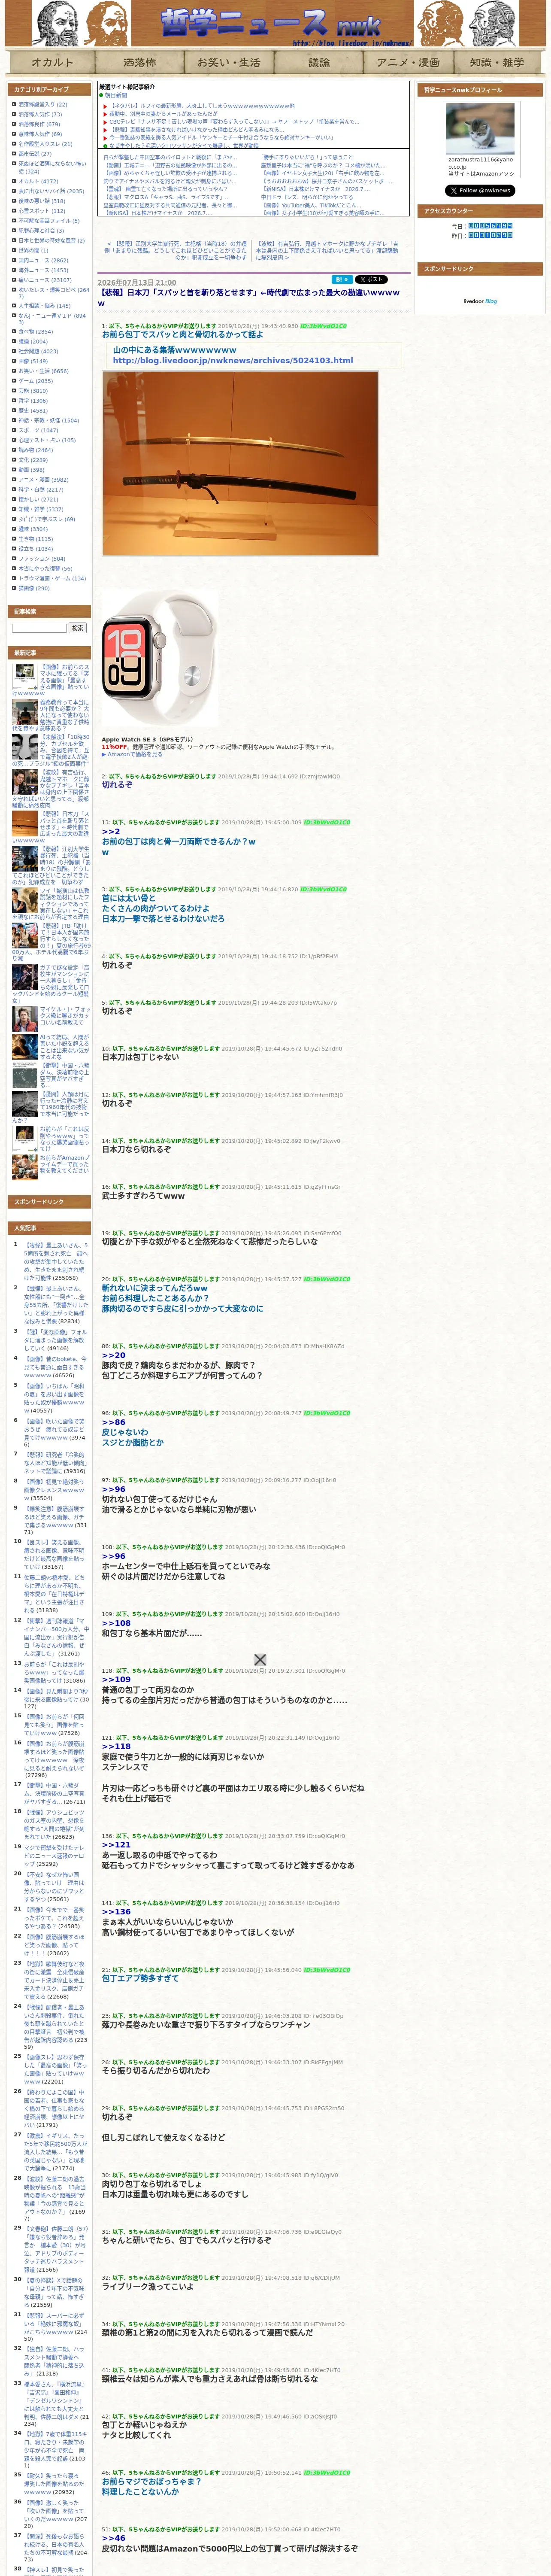Click the >>20 reply anchor

pyautogui.click(x=114, y=1355)
